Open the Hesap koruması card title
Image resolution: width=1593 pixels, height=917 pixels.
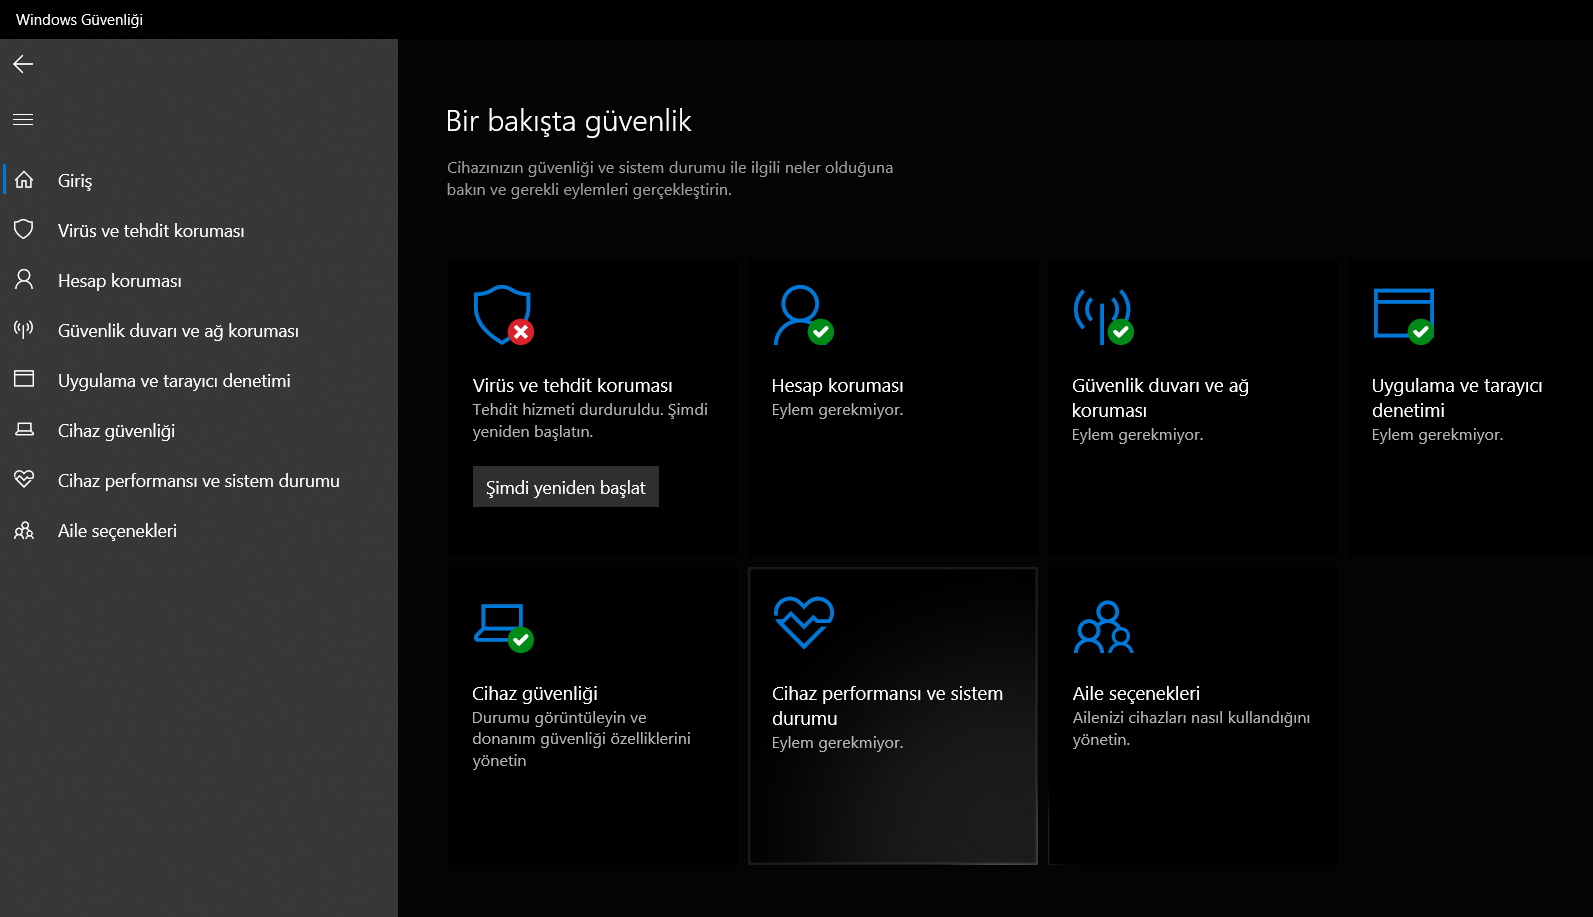click(x=837, y=385)
